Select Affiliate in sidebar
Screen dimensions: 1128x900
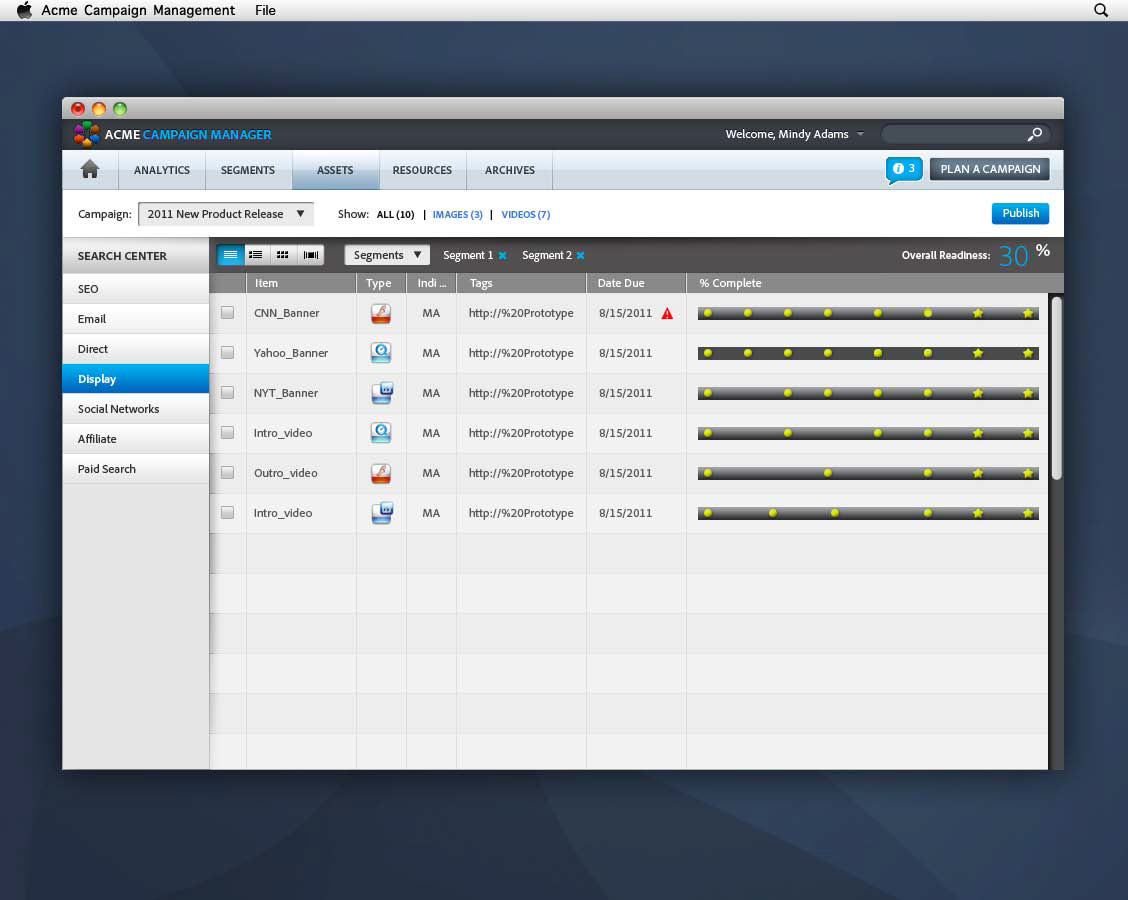pos(136,439)
